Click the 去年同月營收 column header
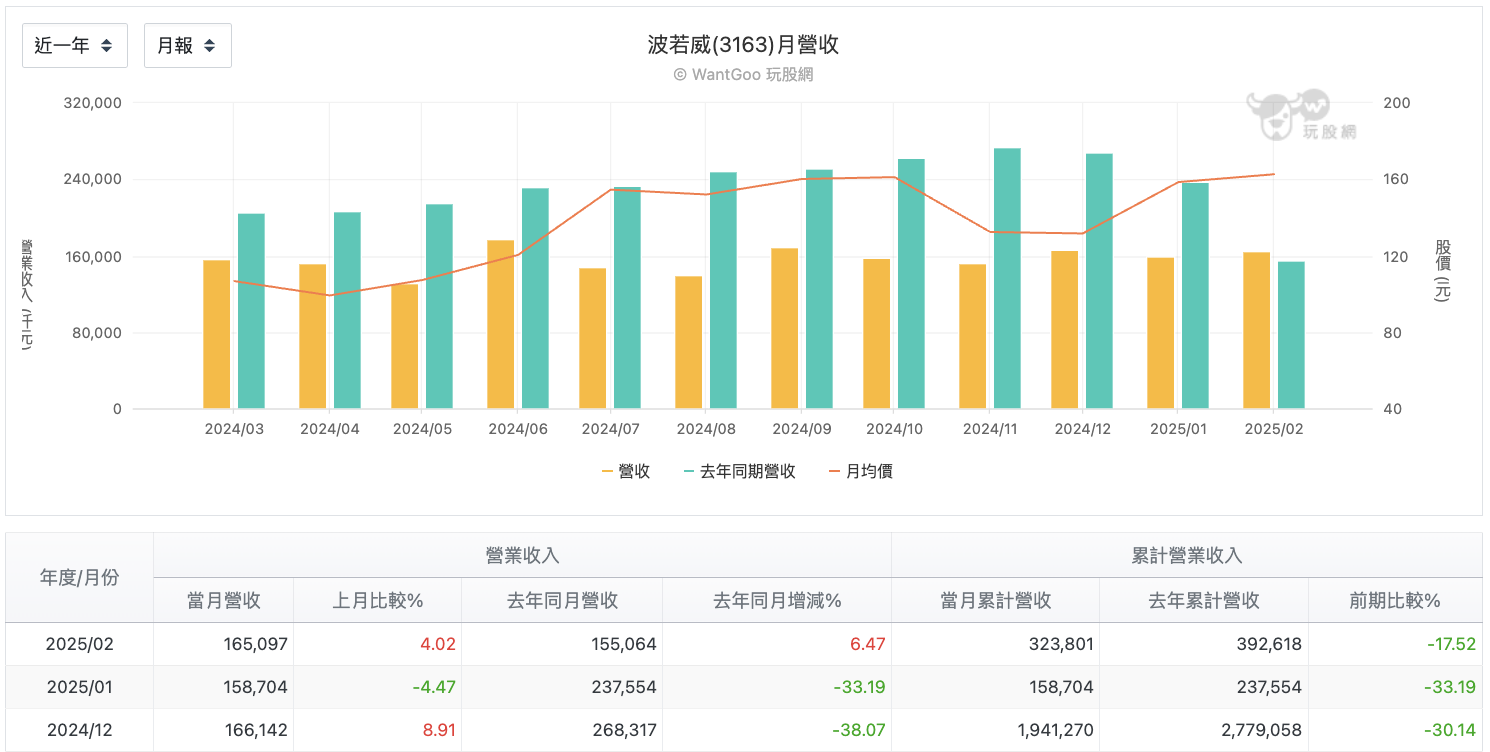Screen dimensions: 1490x752 [x=562, y=600]
